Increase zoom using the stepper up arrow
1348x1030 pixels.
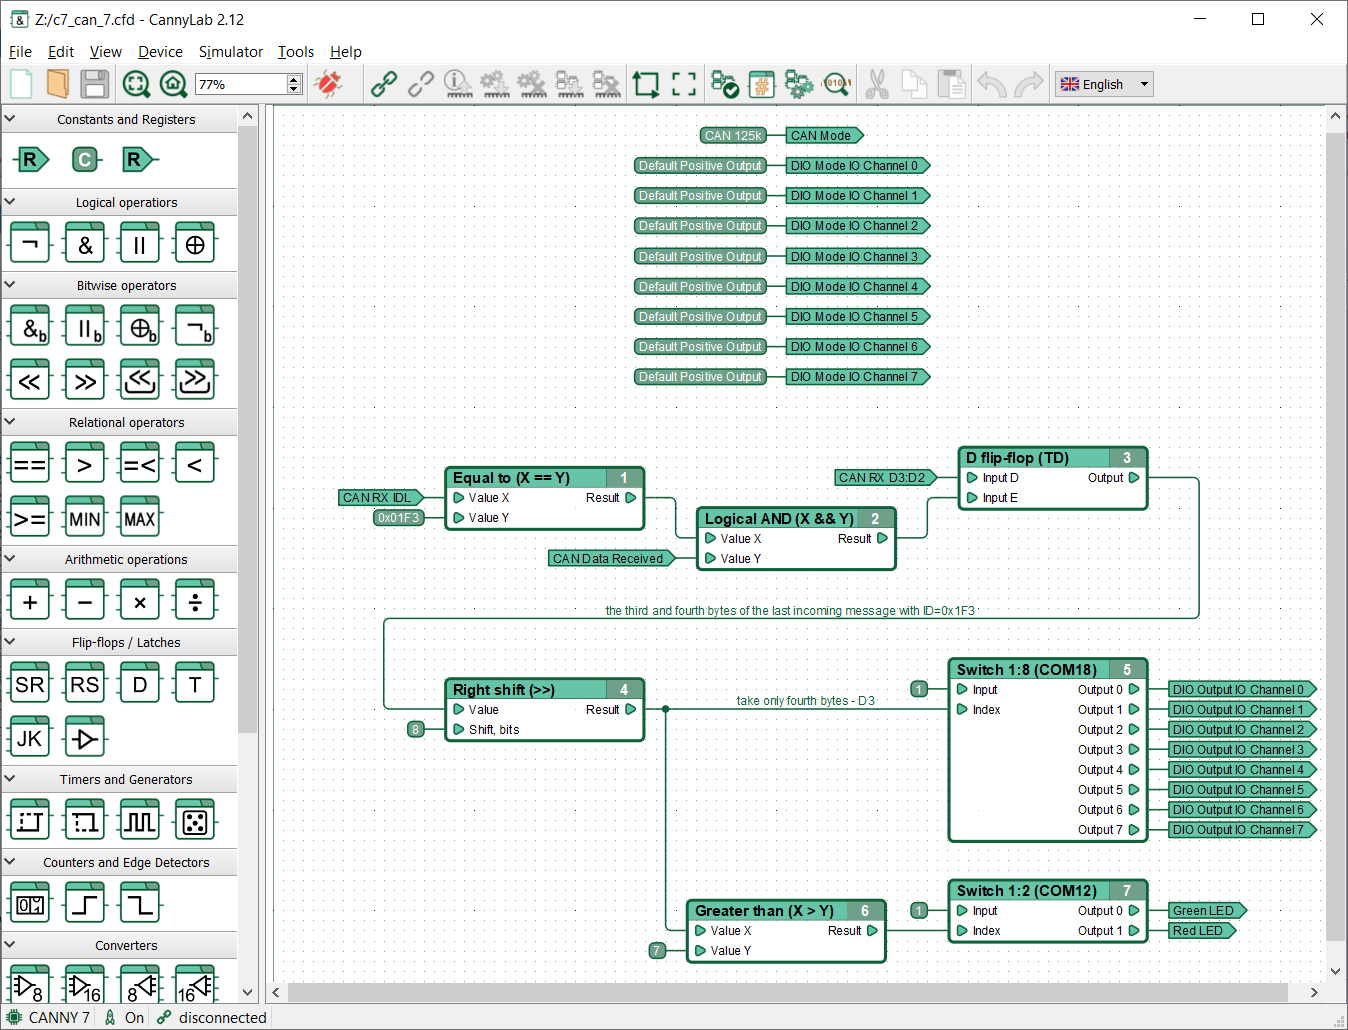click(291, 79)
